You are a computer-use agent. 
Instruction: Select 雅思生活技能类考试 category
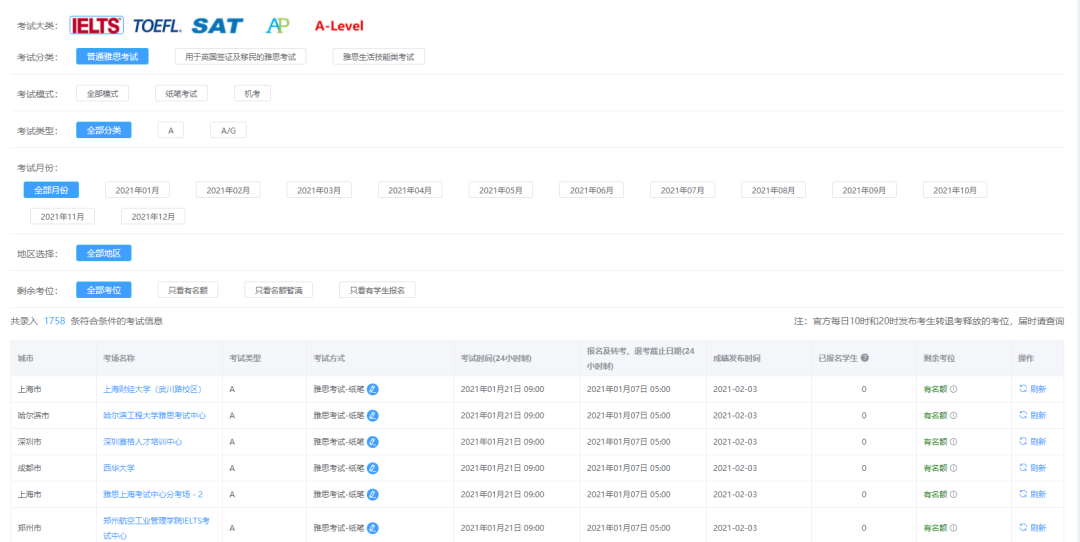click(x=378, y=56)
